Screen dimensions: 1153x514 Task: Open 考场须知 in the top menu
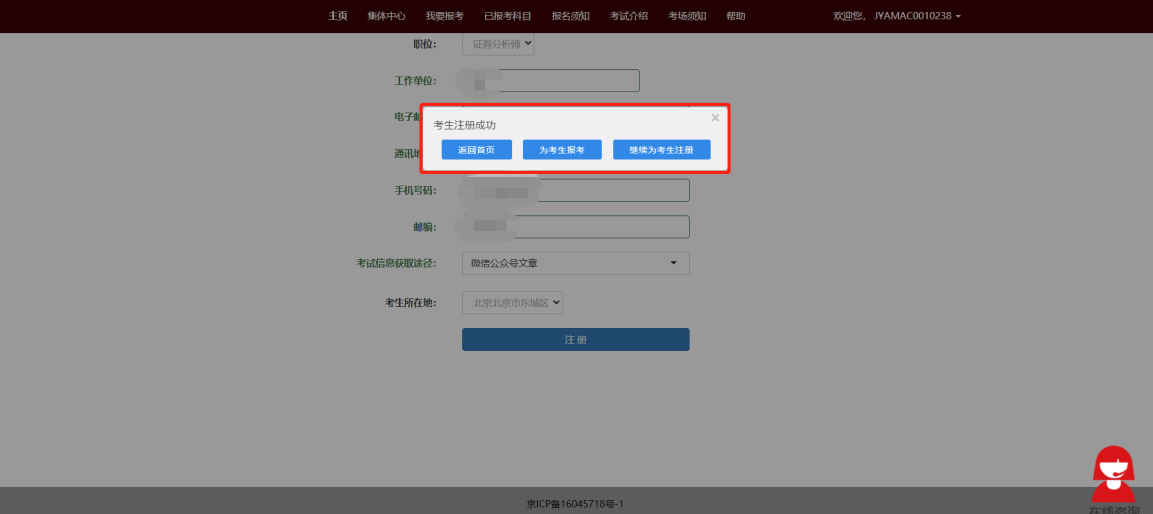[687, 16]
